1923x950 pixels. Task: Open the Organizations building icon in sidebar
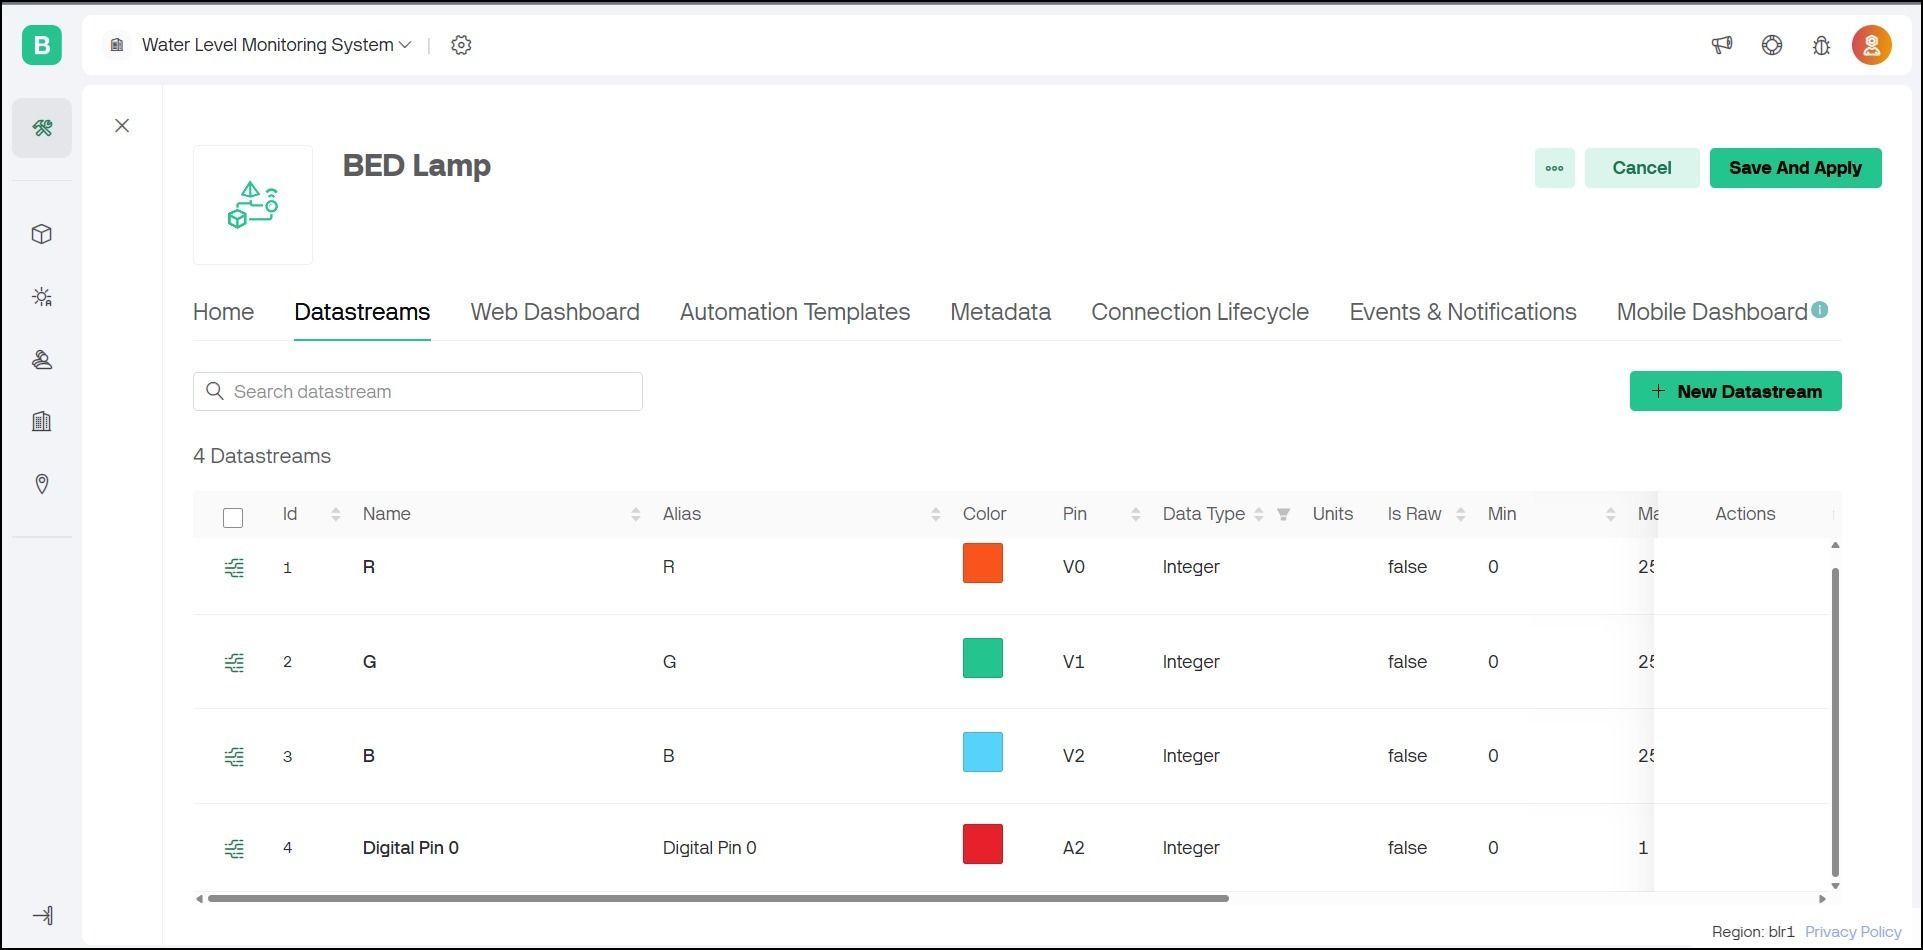click(x=42, y=421)
